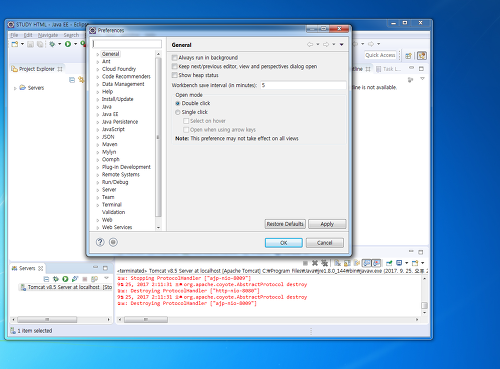Click the Save All icon in Eclipse toolbar
500x369 pixels.
click(40, 44)
